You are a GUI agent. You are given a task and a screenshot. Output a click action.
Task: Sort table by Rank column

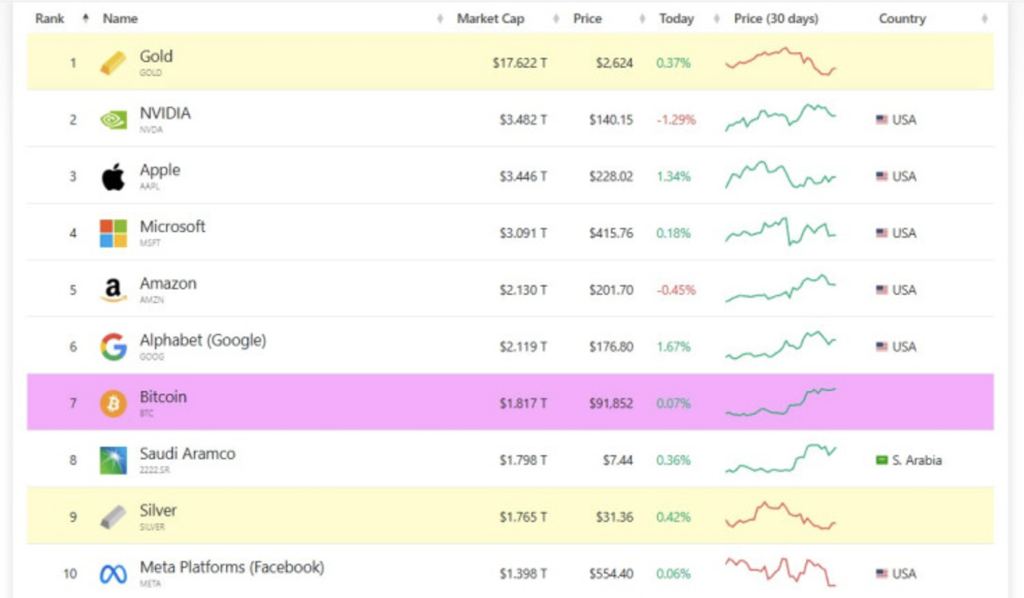pyautogui.click(x=50, y=18)
